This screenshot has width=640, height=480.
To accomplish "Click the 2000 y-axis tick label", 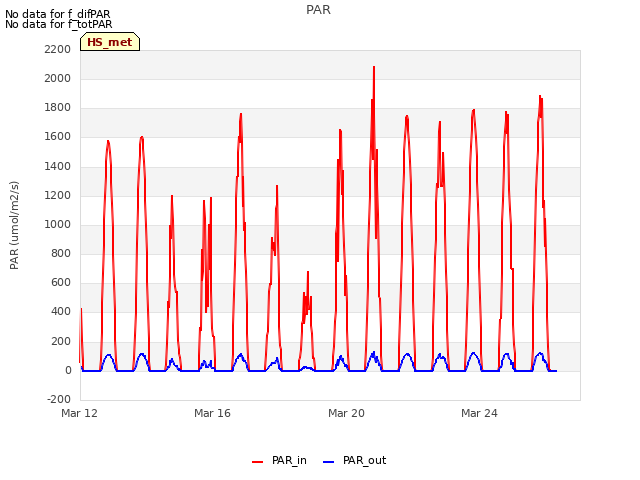I will pyautogui.click(x=58, y=78).
